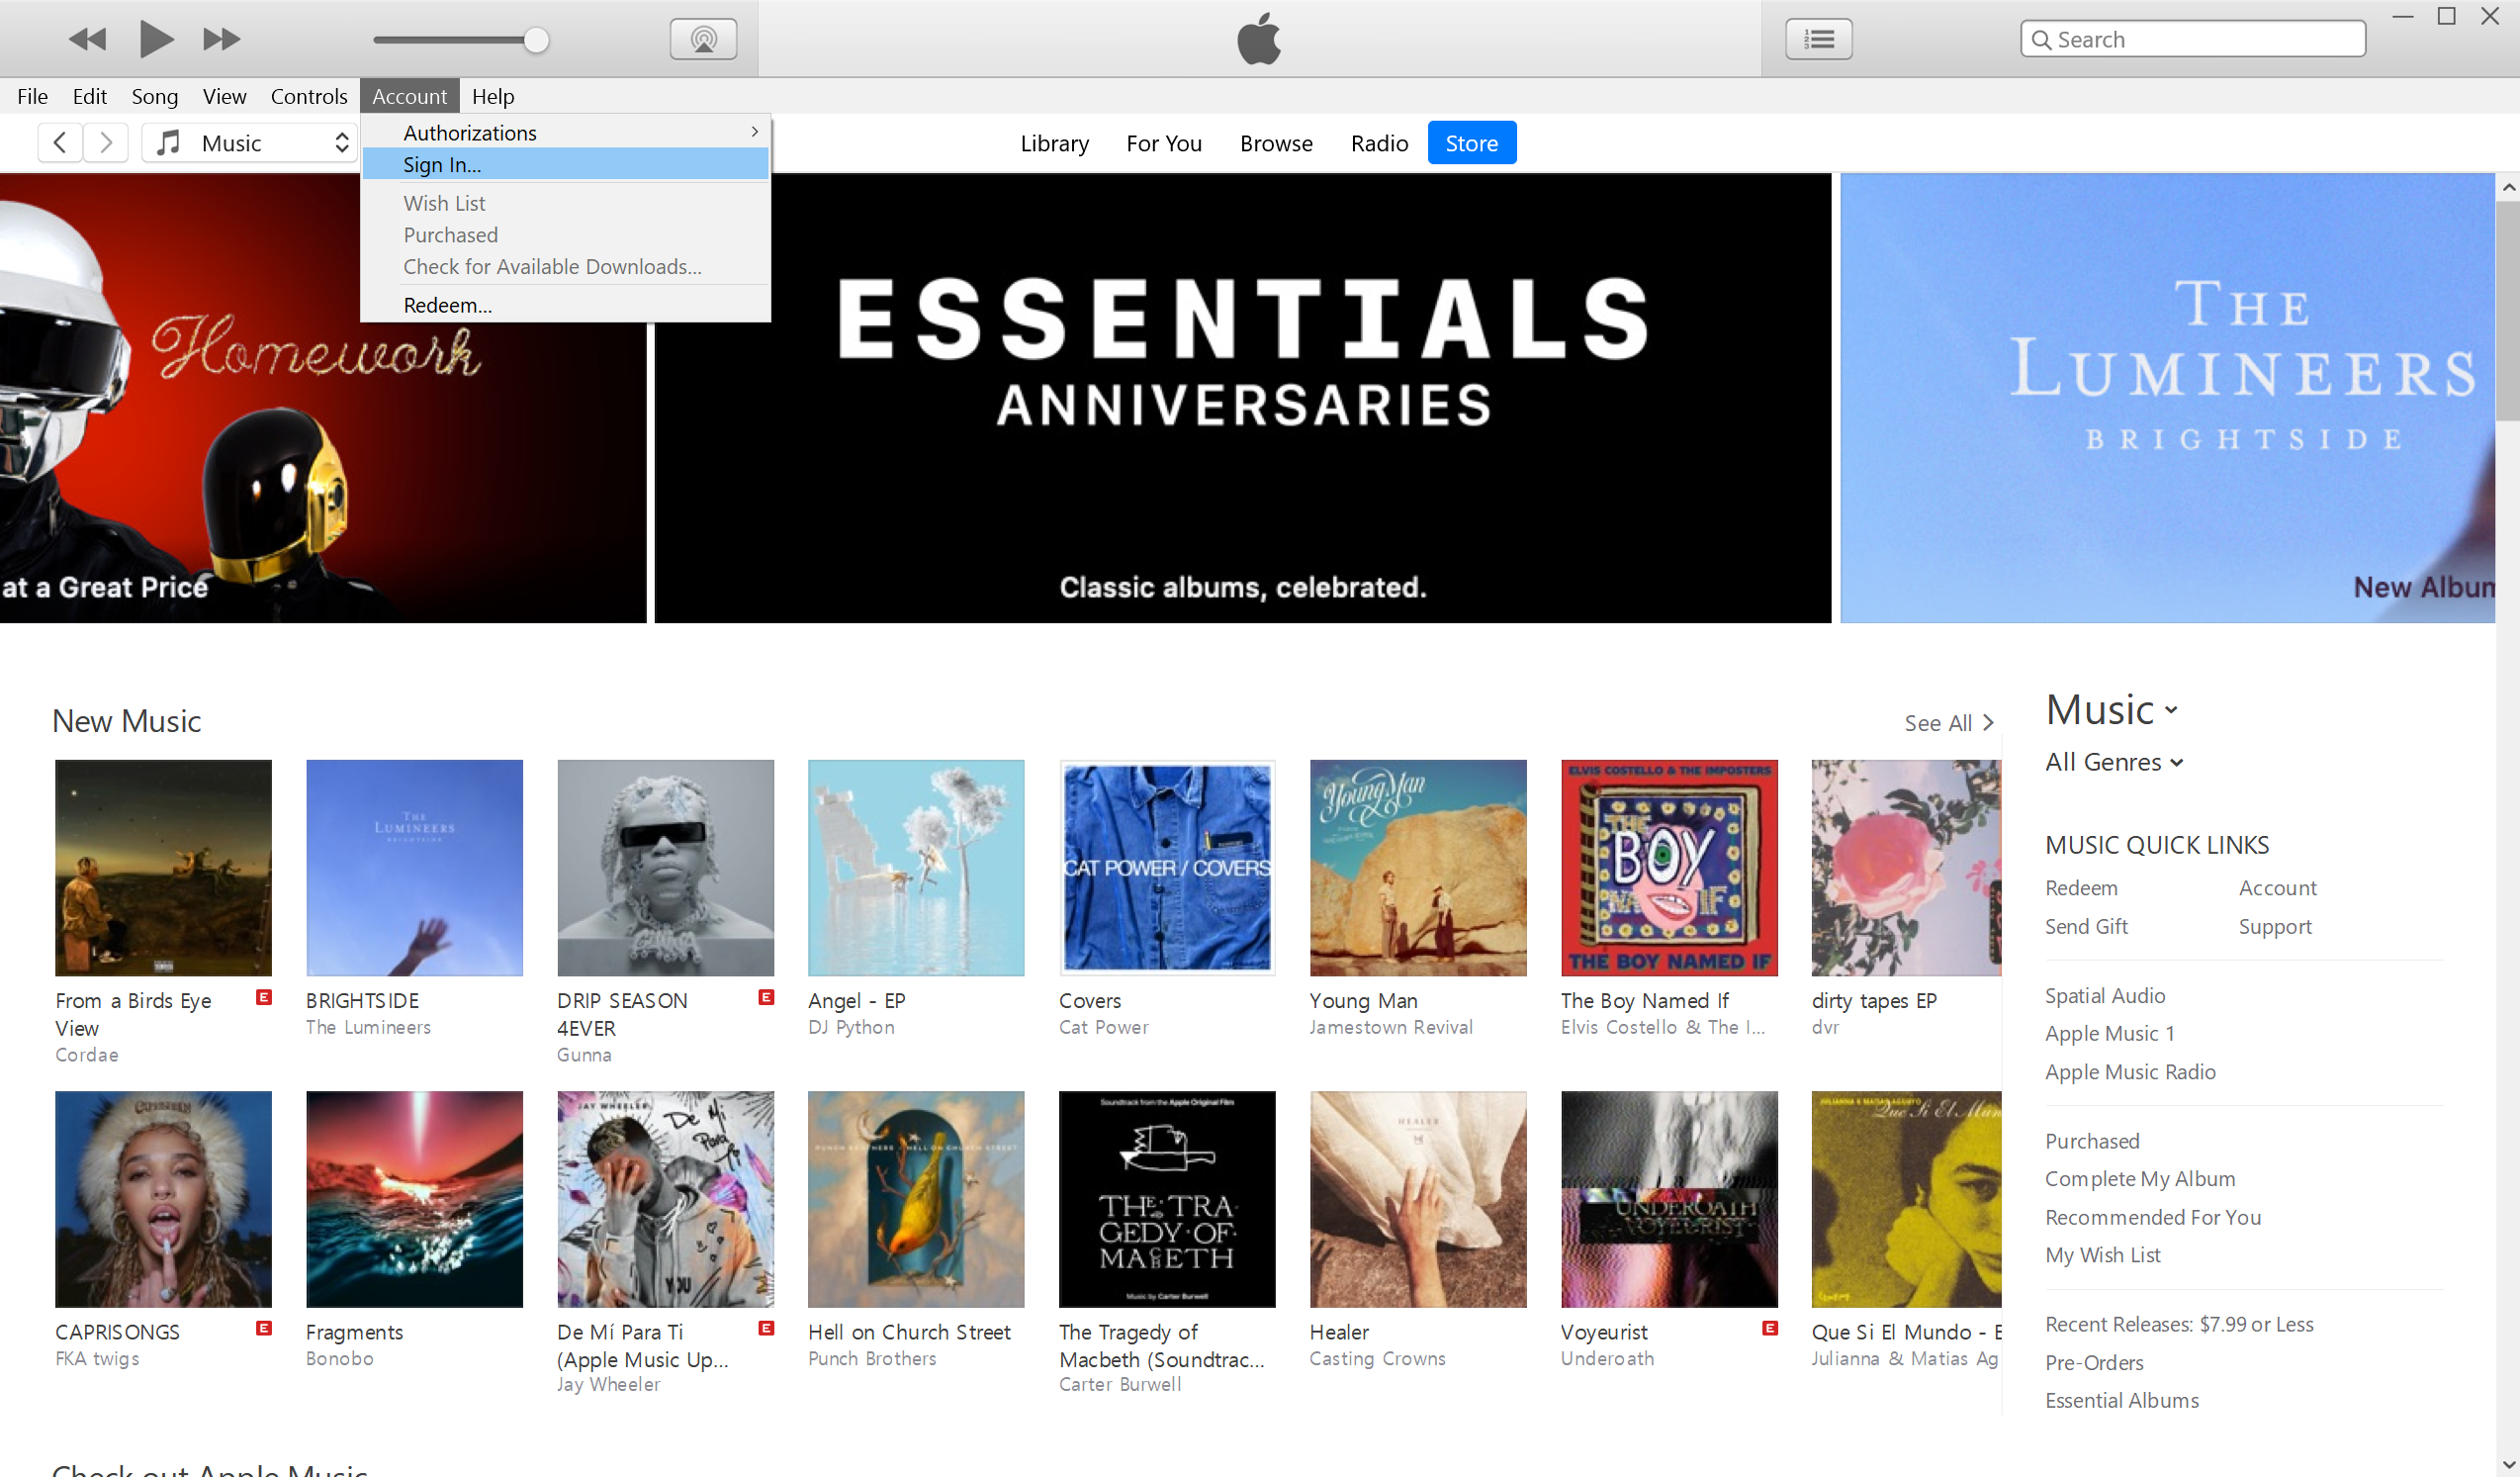Image resolution: width=2520 pixels, height=1477 pixels.
Task: Adjust the volume slider knob
Action: [x=536, y=40]
